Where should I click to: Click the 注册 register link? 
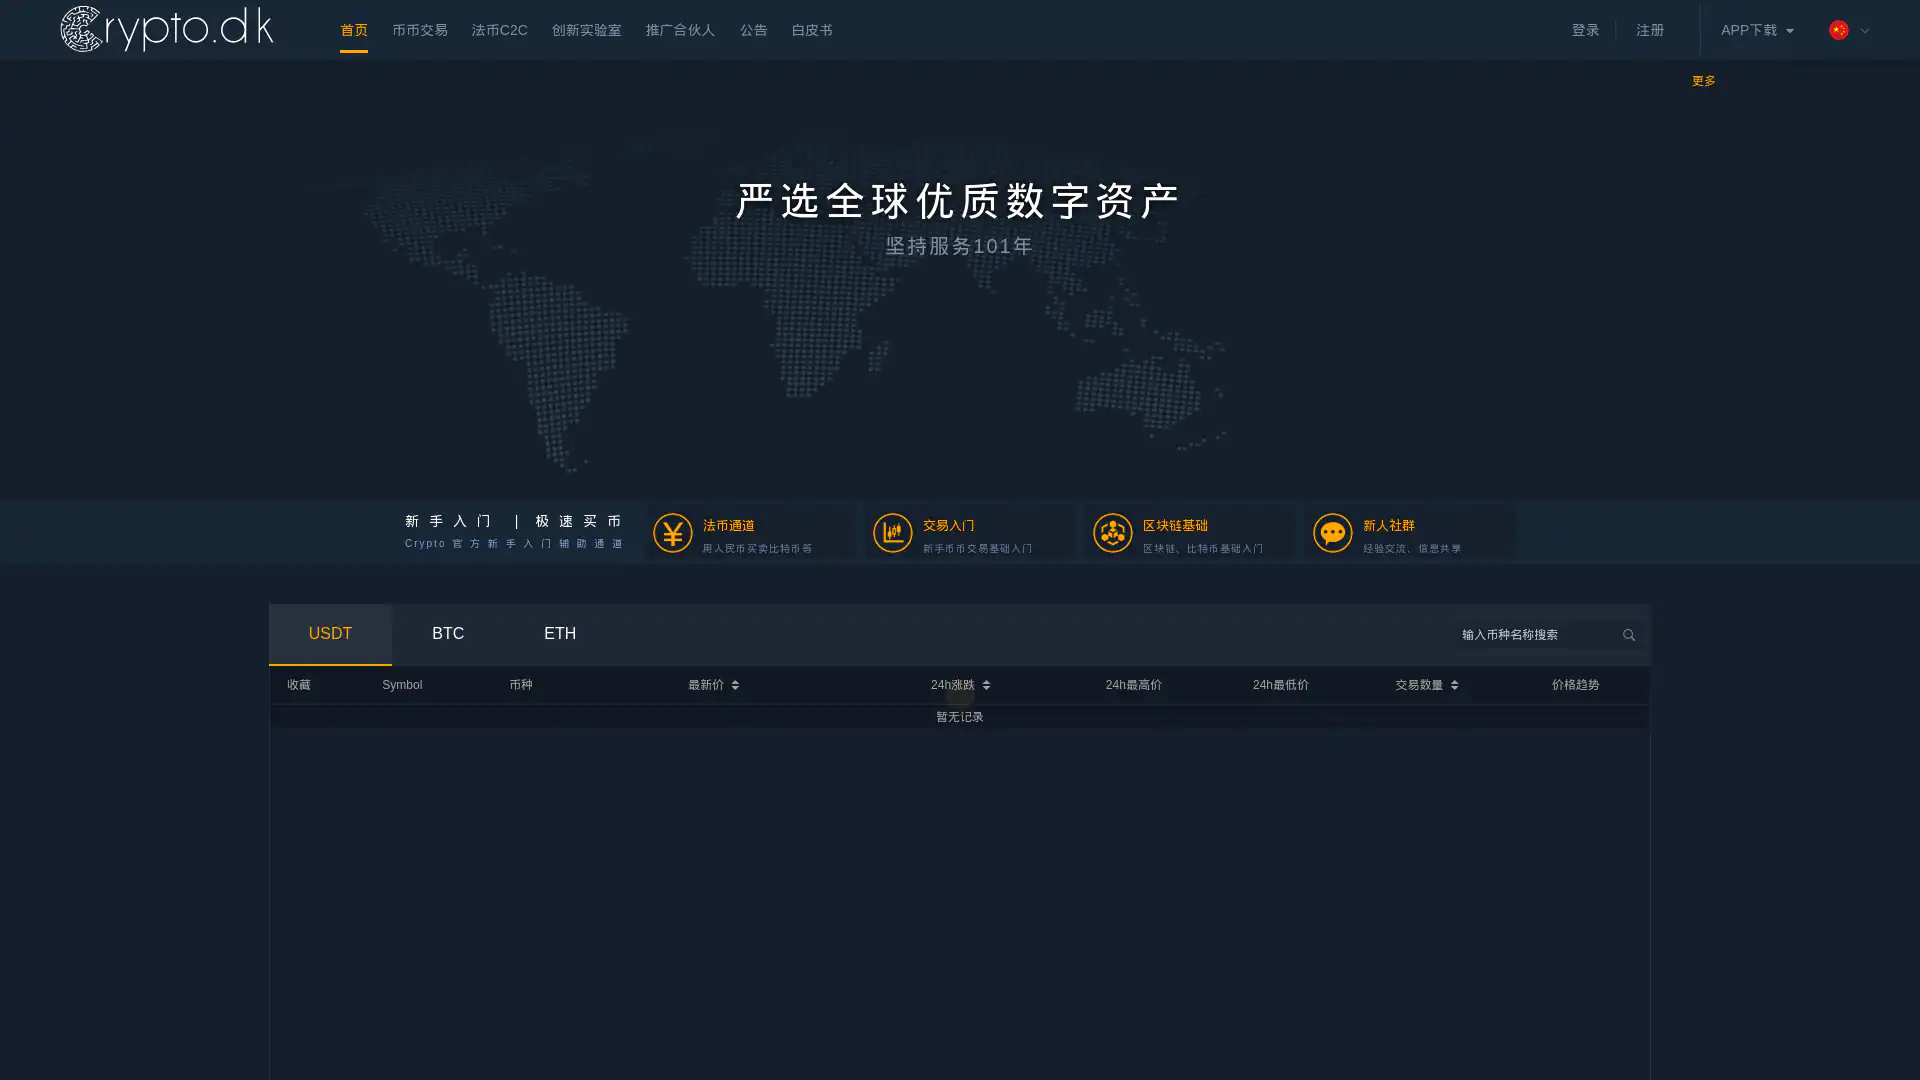[x=1649, y=31]
